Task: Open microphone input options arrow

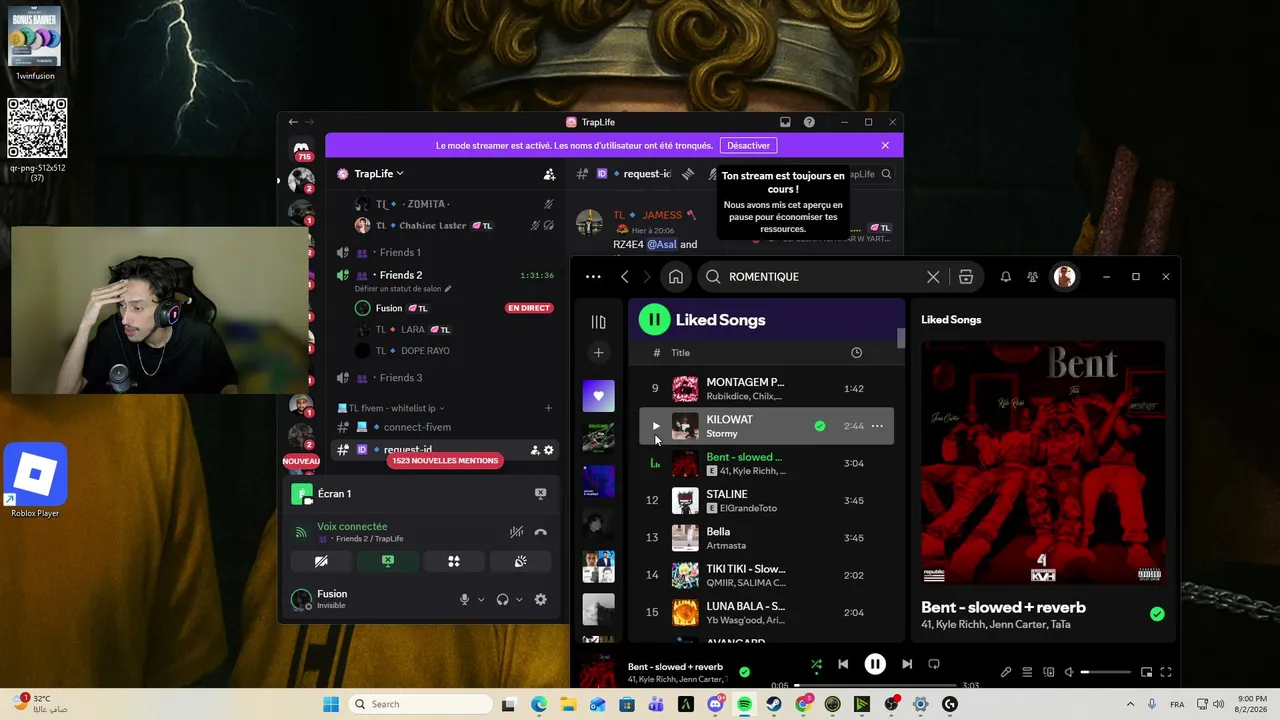Action: click(481, 600)
